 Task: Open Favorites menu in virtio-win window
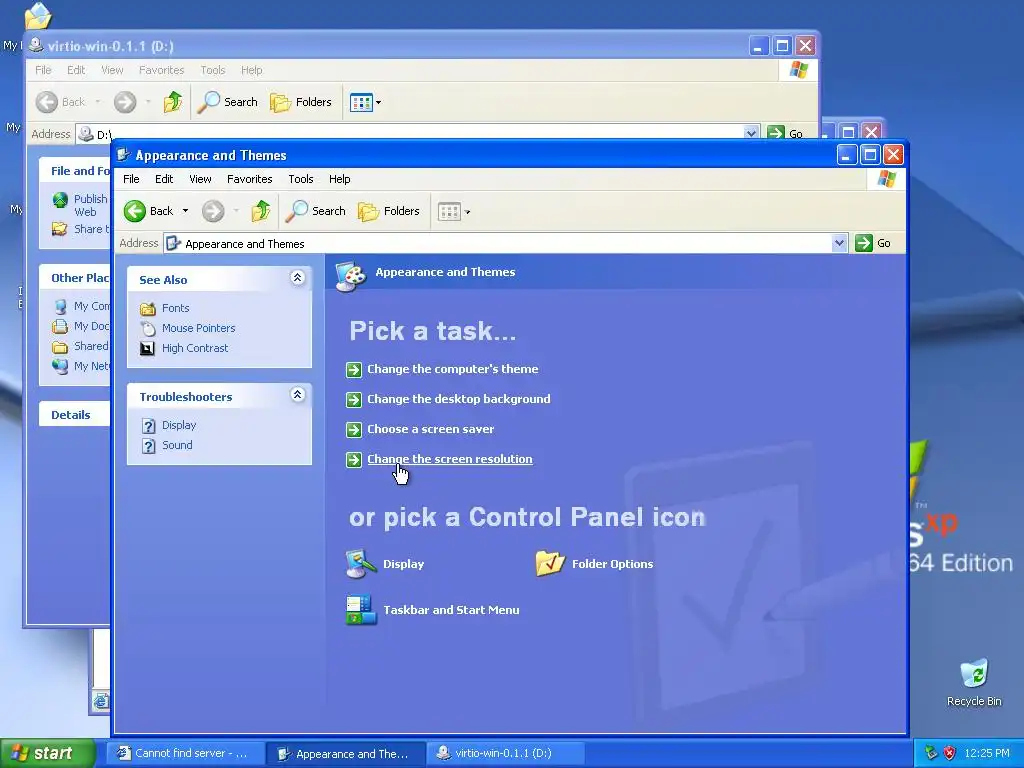pos(161,70)
